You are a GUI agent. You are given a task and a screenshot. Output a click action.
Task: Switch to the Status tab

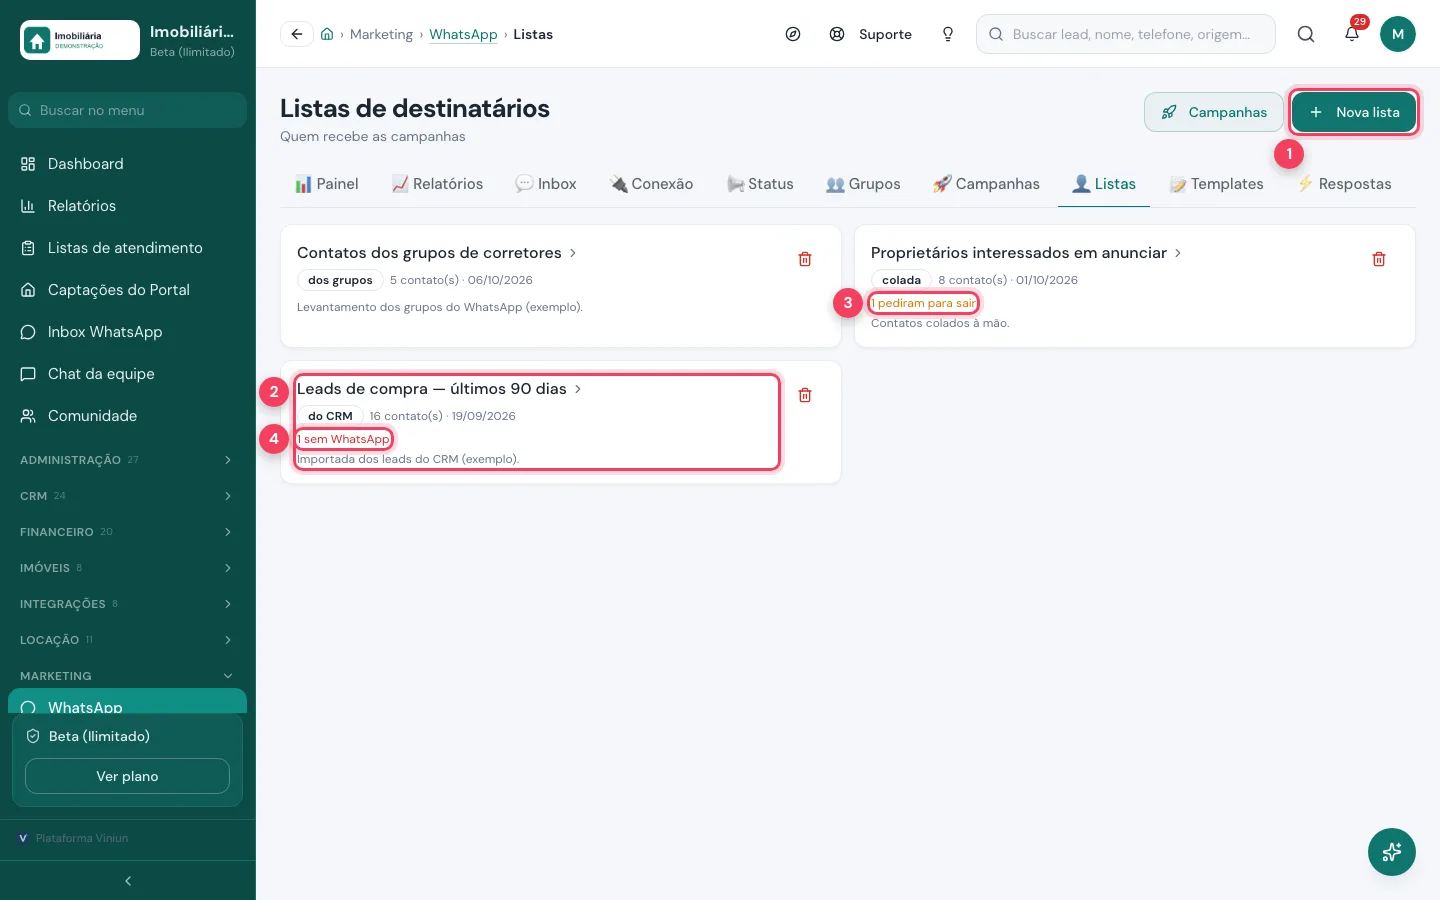(x=760, y=184)
